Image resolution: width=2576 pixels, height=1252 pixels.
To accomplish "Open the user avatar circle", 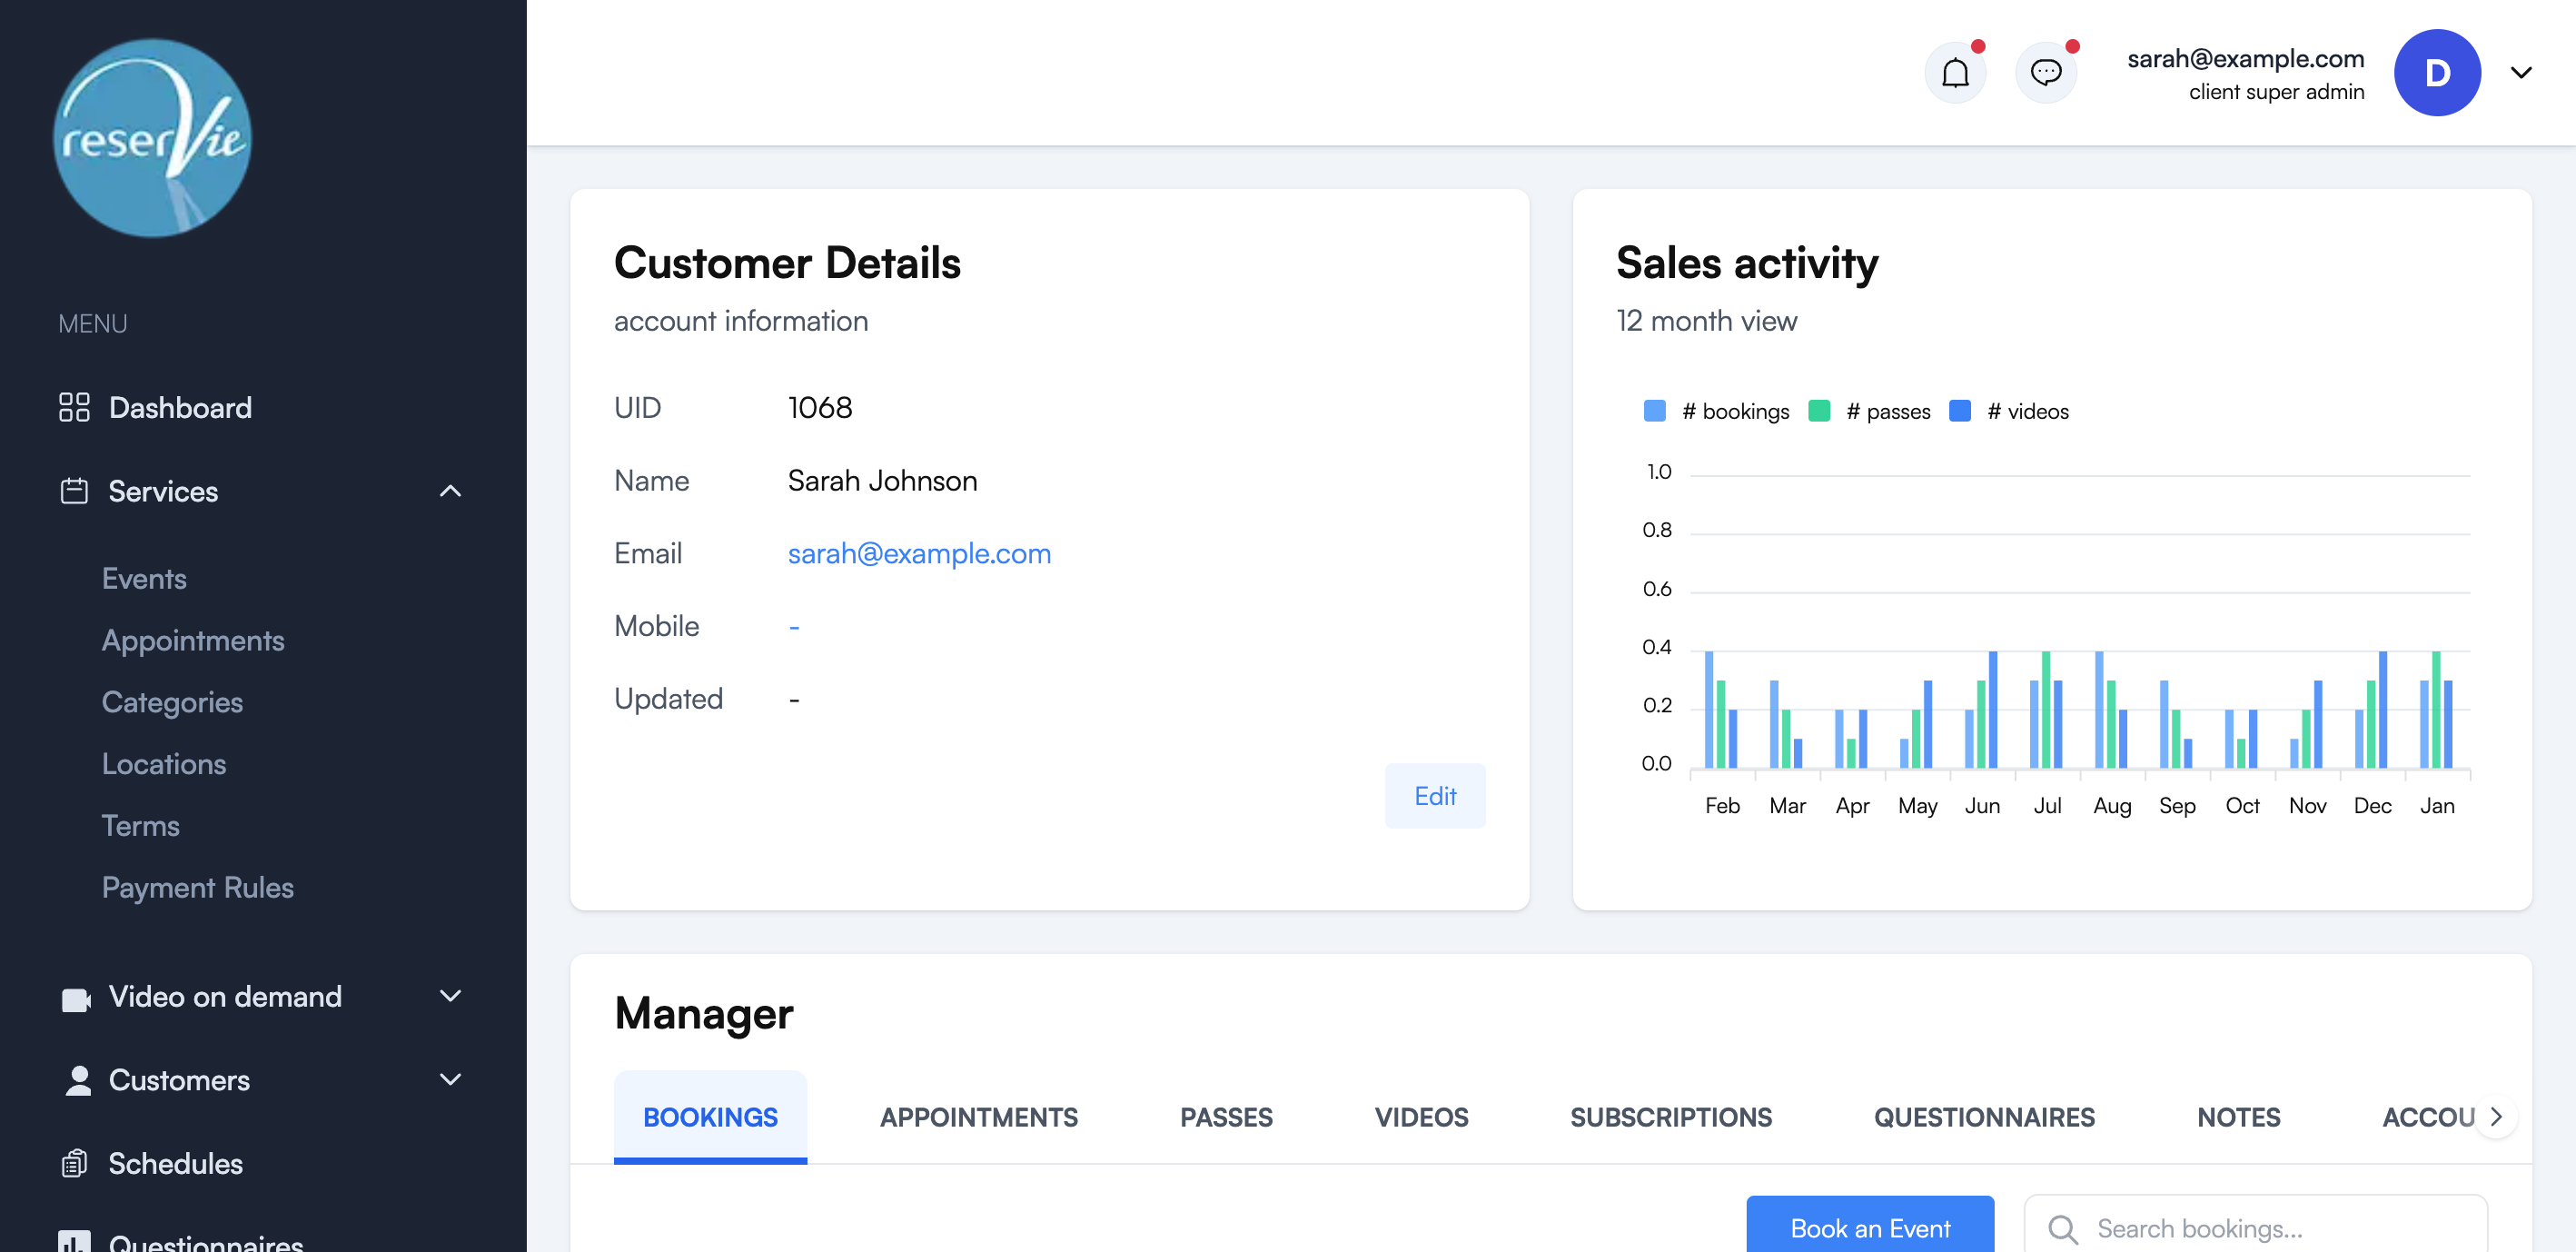I will (x=2437, y=72).
